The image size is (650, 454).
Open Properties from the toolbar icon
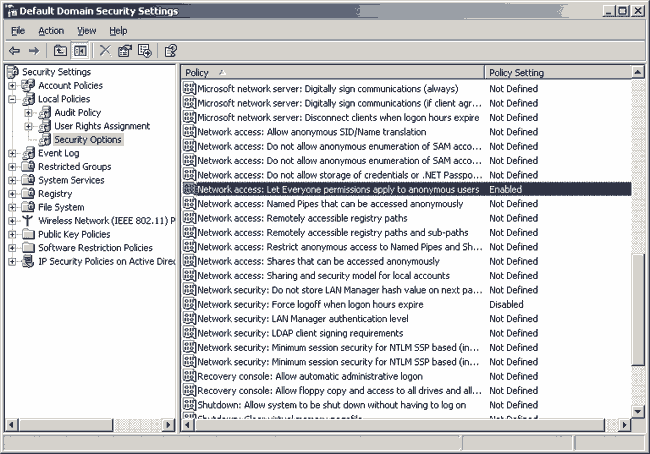pyautogui.click(x=125, y=50)
